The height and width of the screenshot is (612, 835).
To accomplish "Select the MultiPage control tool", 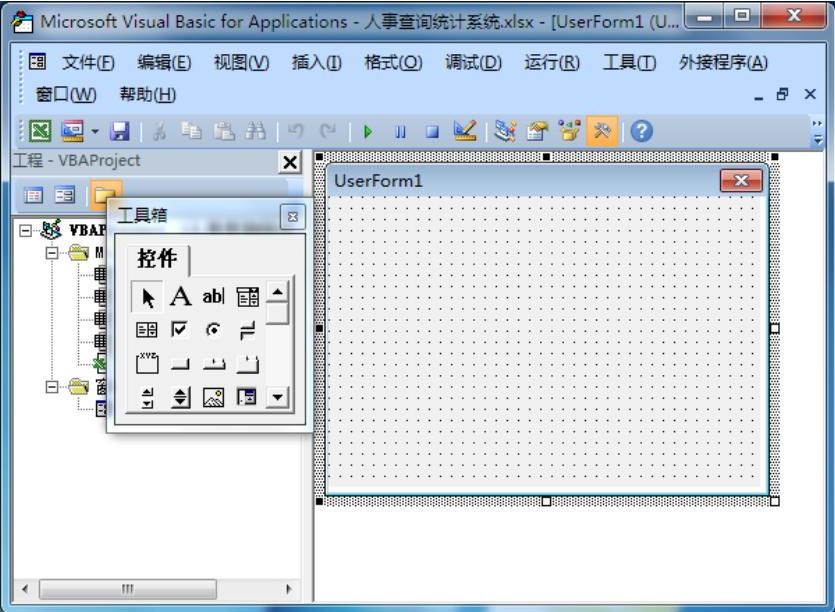I will (x=248, y=364).
